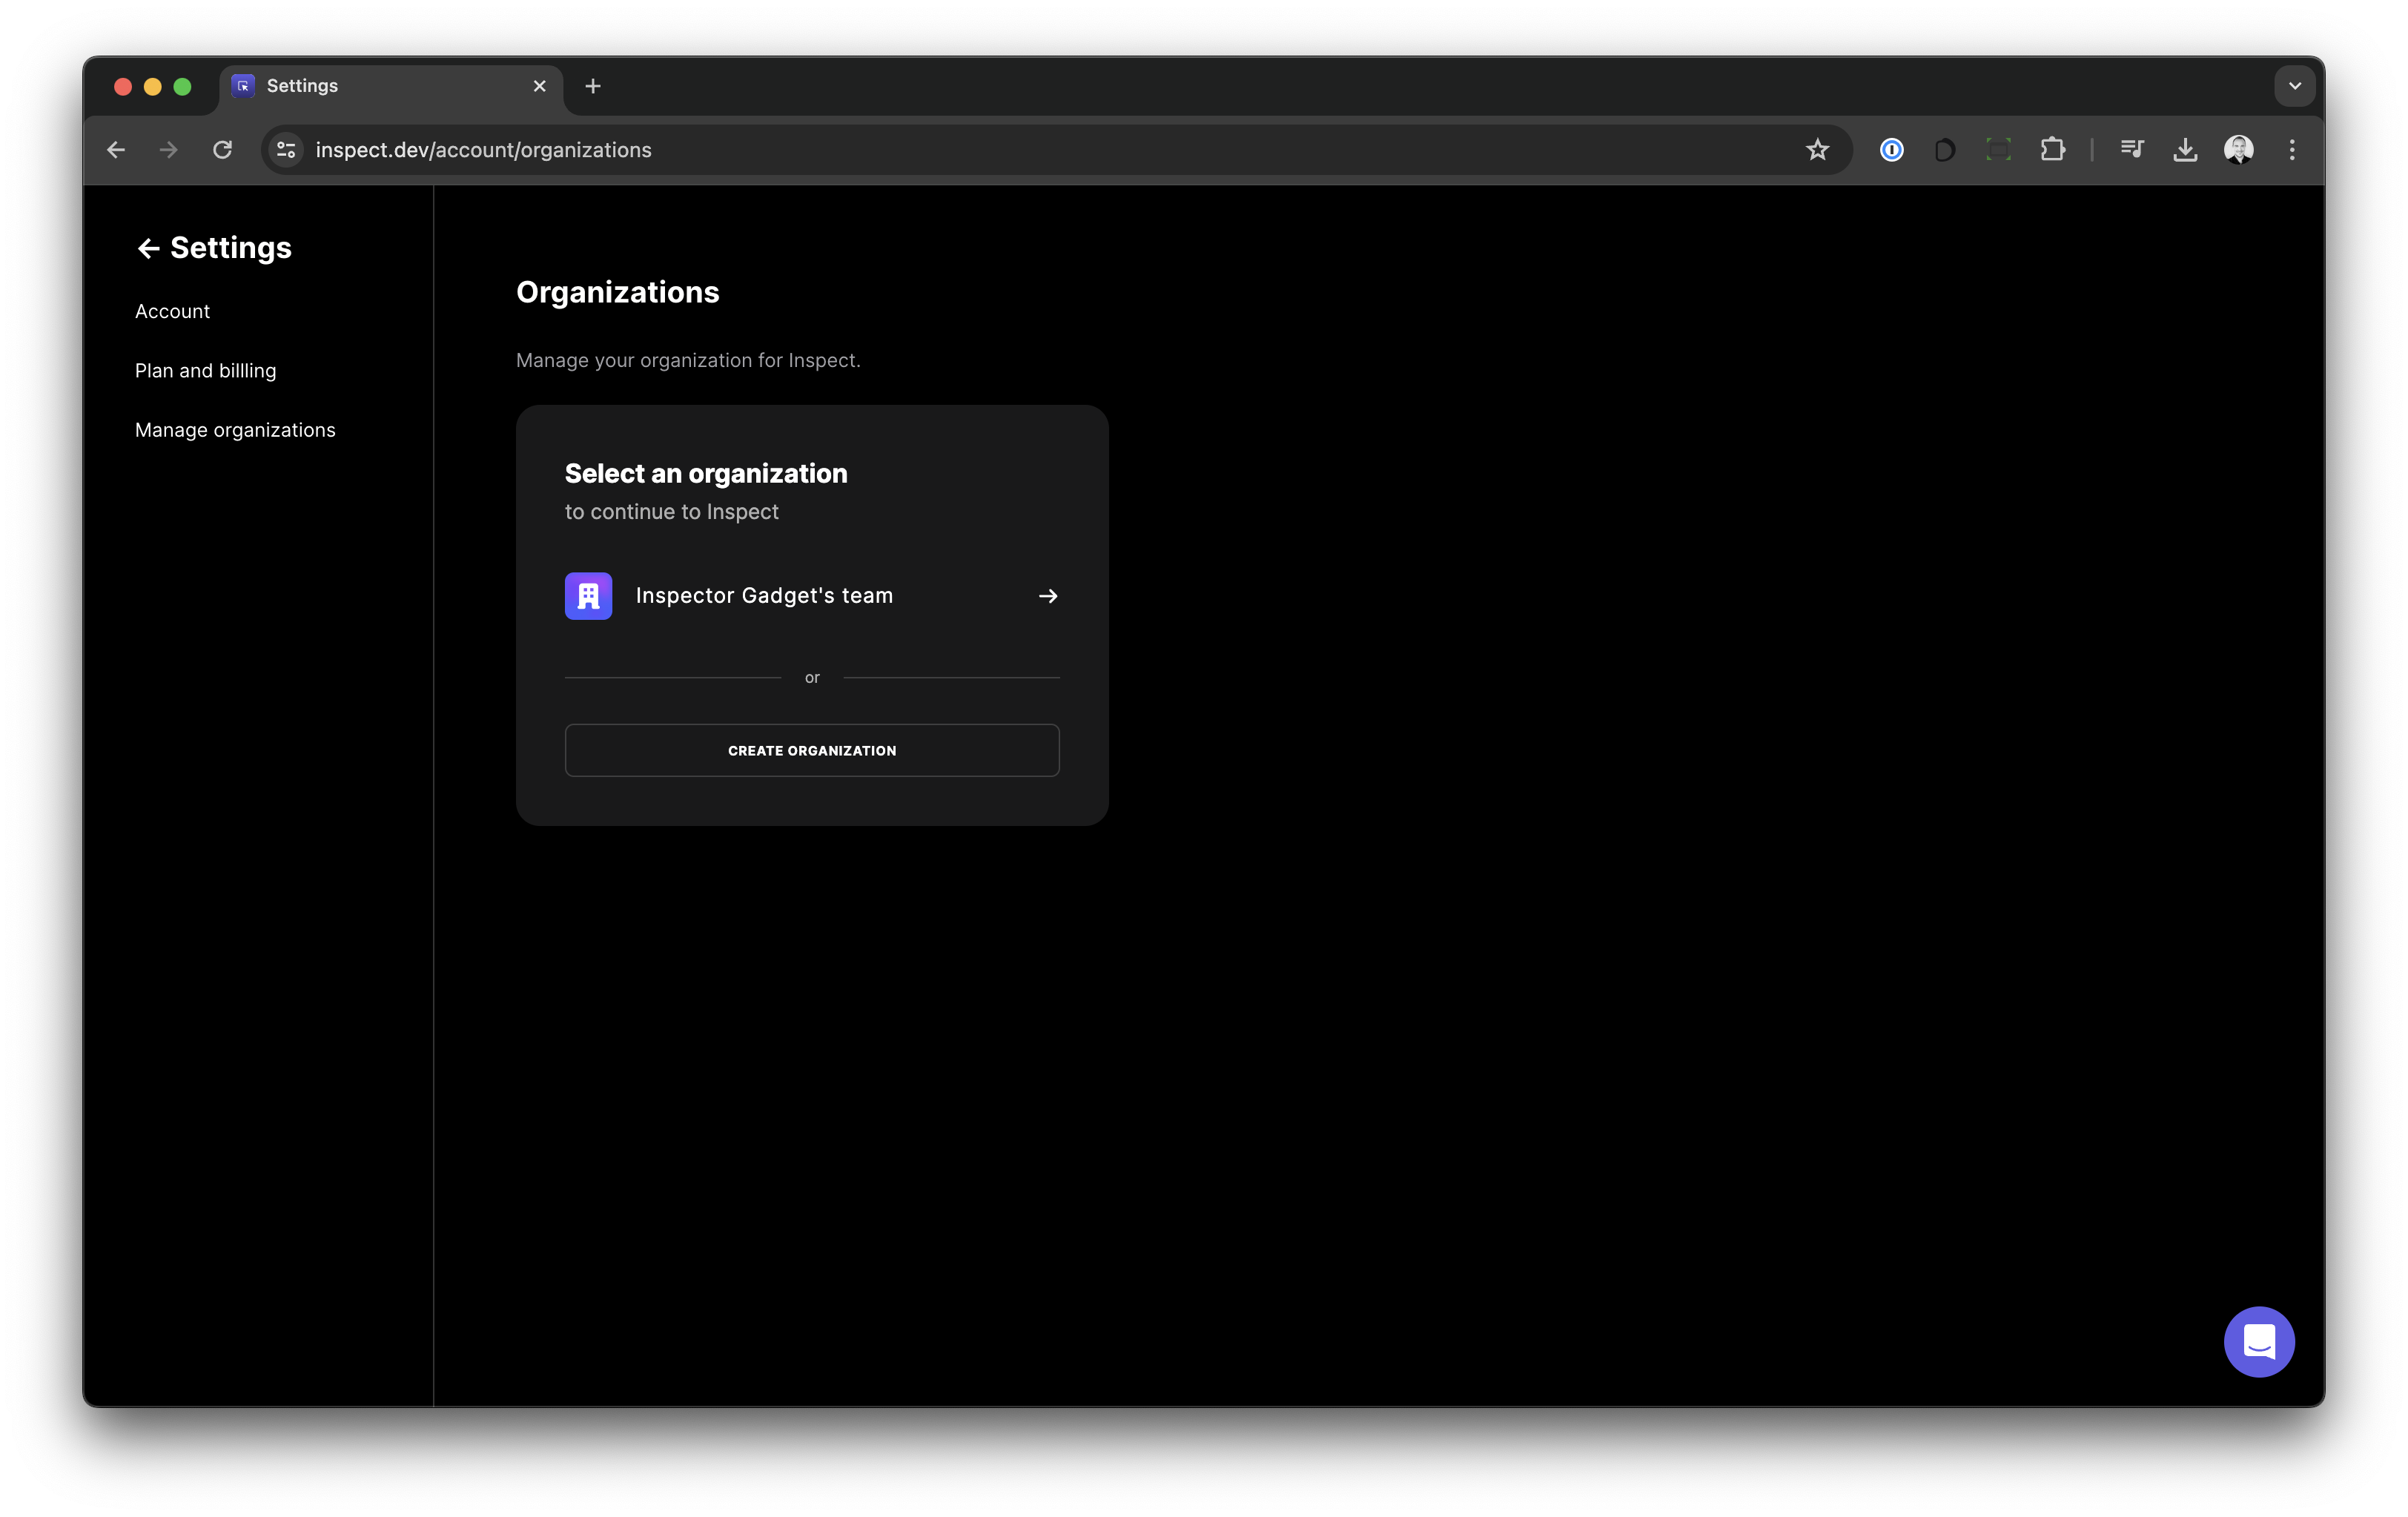Select Manage organizations in sidebar
This screenshot has height=1517, width=2408.
(x=235, y=430)
